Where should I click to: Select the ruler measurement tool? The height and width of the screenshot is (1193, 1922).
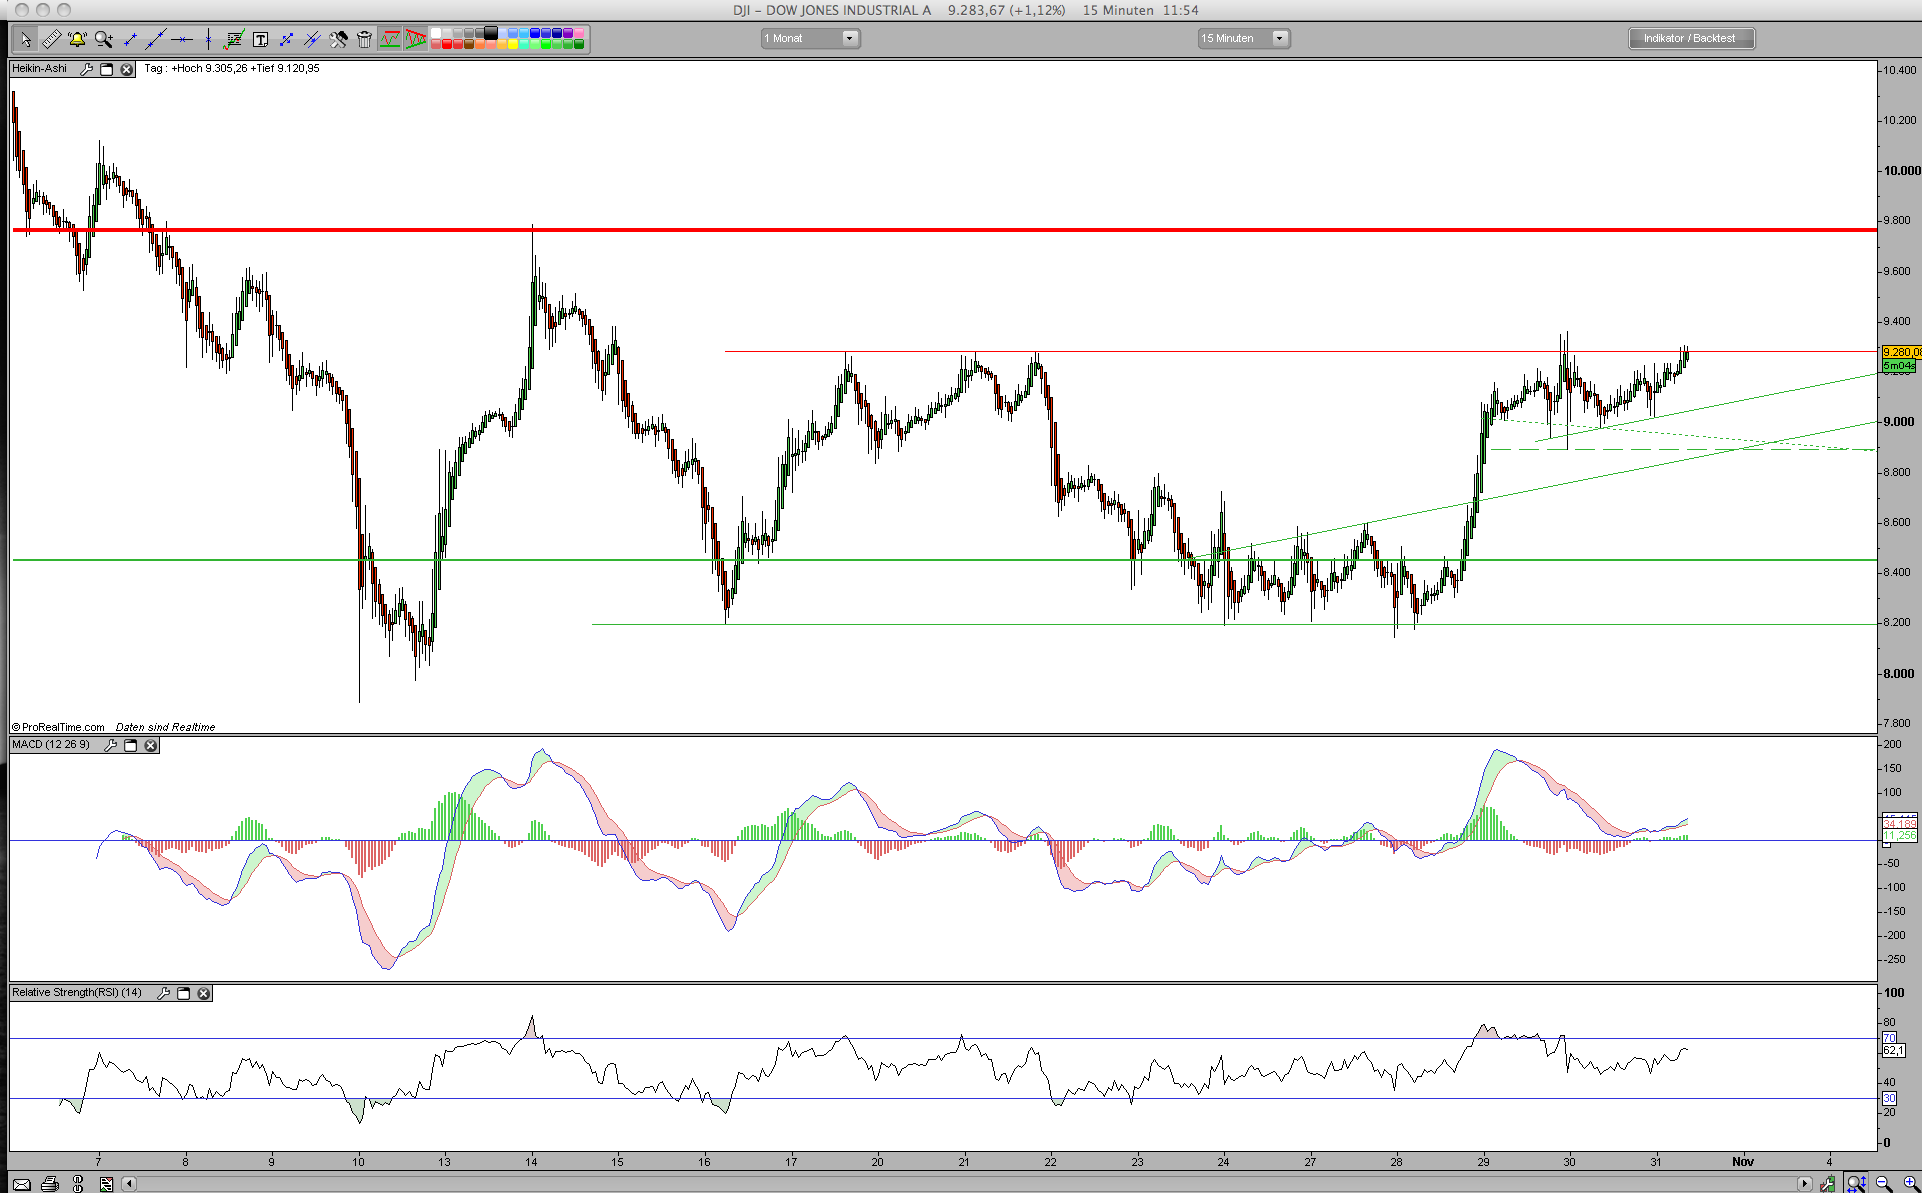pyautogui.click(x=51, y=40)
